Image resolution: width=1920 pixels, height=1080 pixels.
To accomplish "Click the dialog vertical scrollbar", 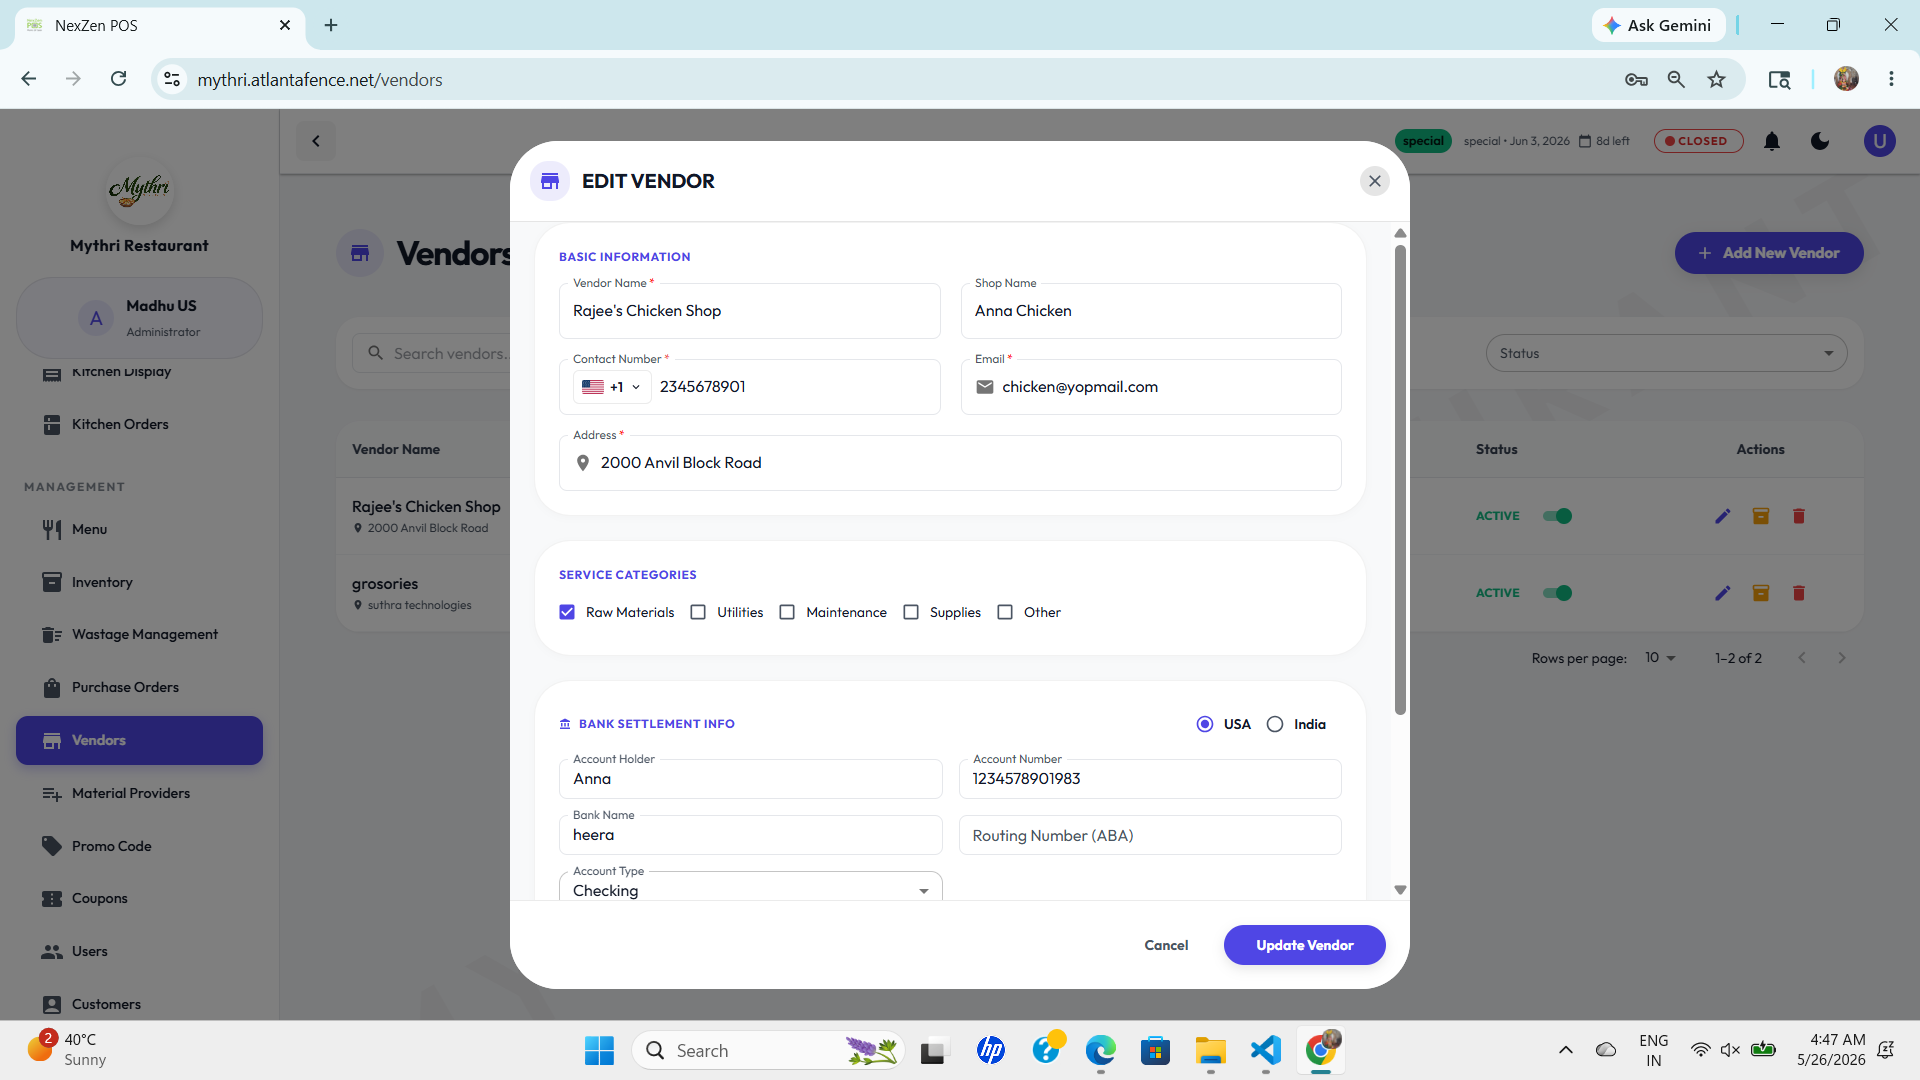I will pyautogui.click(x=1400, y=480).
